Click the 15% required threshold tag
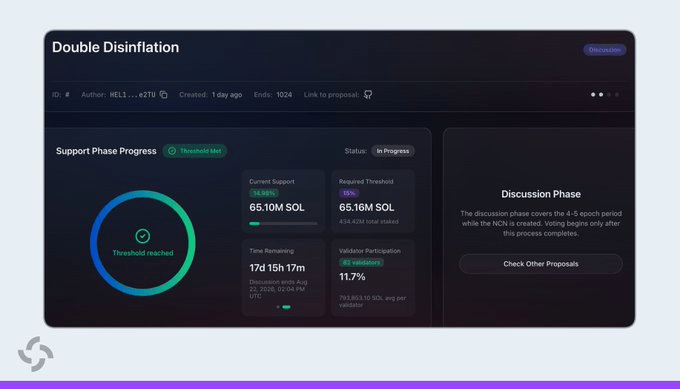This screenshot has width=680, height=389. [x=349, y=193]
